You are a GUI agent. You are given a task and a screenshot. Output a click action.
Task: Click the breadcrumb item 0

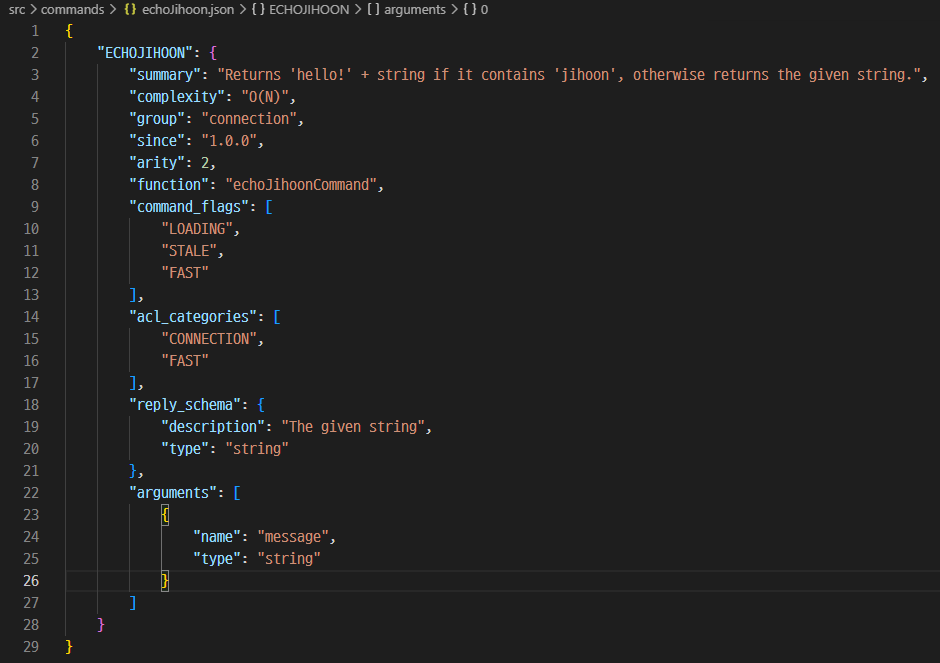pos(484,10)
